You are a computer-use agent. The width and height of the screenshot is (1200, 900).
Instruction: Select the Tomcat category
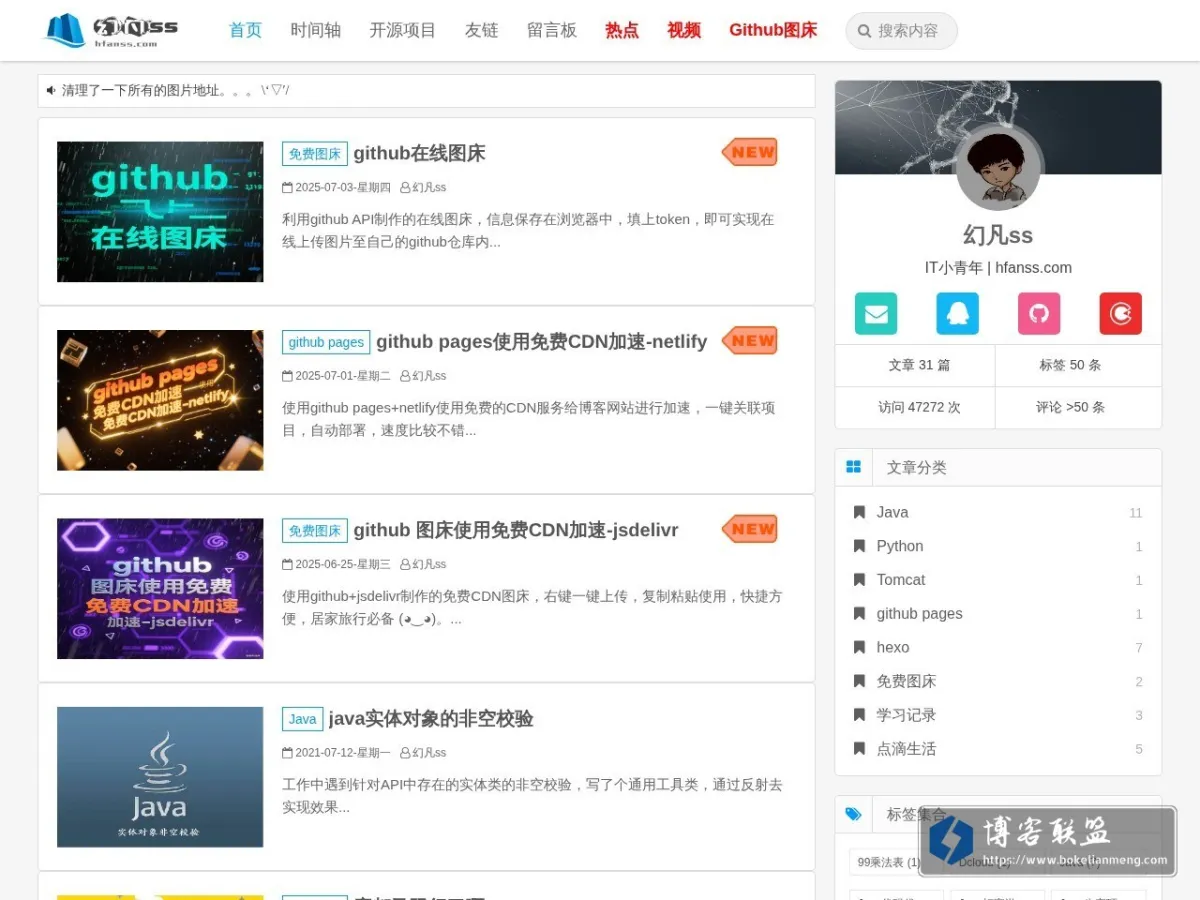tap(901, 580)
